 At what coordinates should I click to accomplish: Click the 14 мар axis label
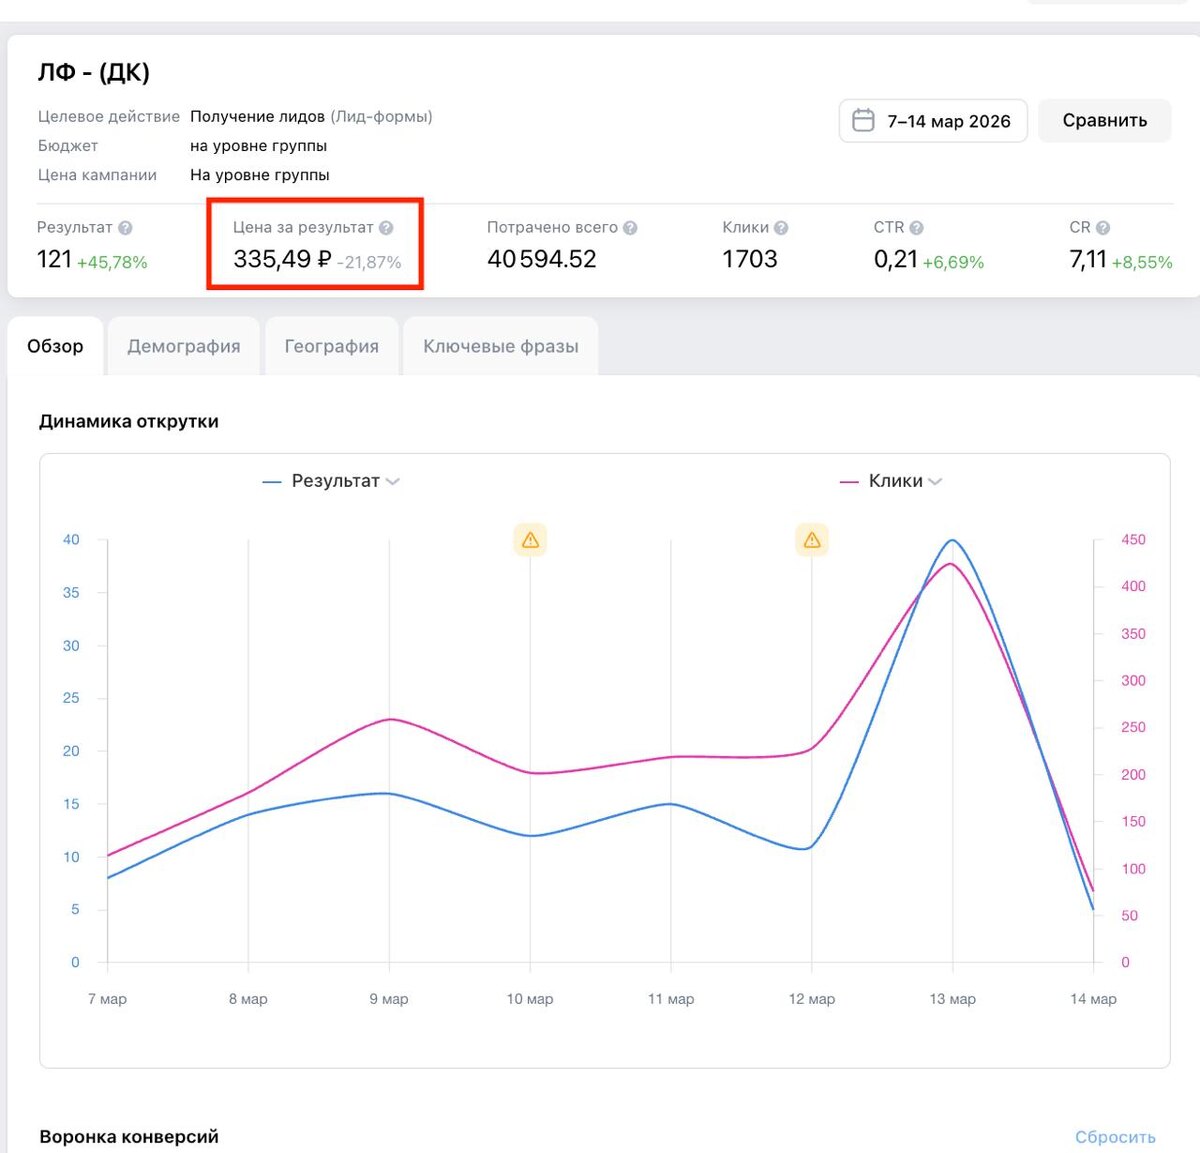(x=1093, y=999)
